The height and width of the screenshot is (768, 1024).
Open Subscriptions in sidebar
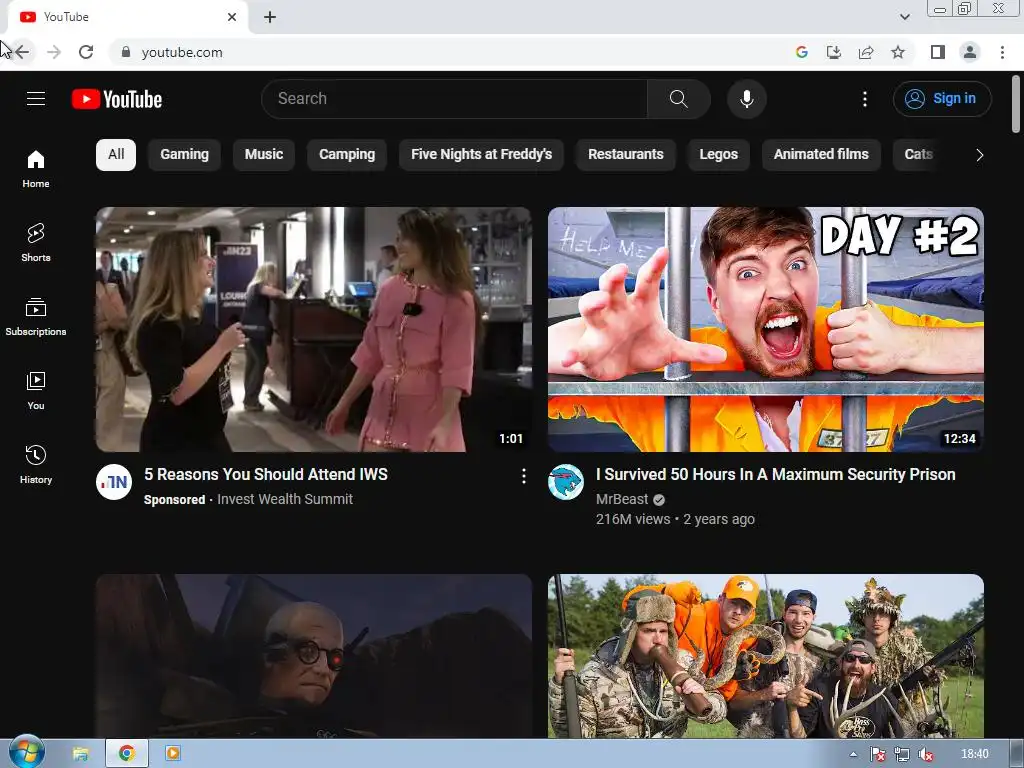coord(36,316)
